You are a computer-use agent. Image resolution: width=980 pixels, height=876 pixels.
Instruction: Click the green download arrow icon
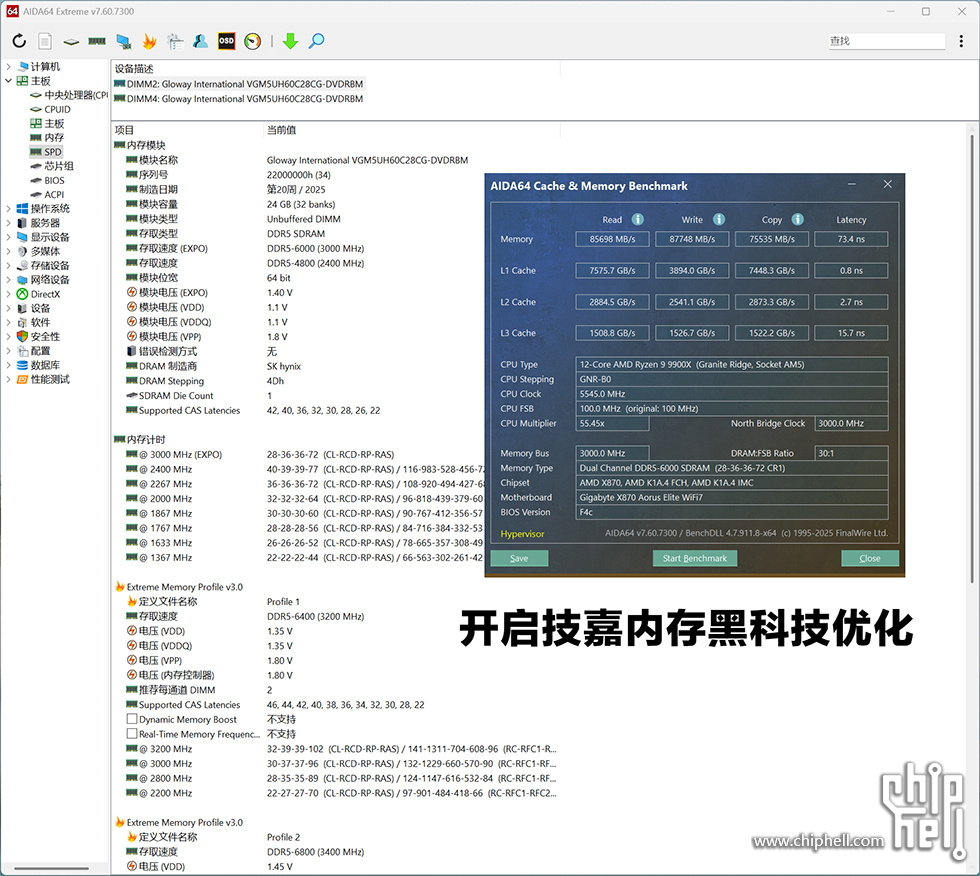(290, 41)
